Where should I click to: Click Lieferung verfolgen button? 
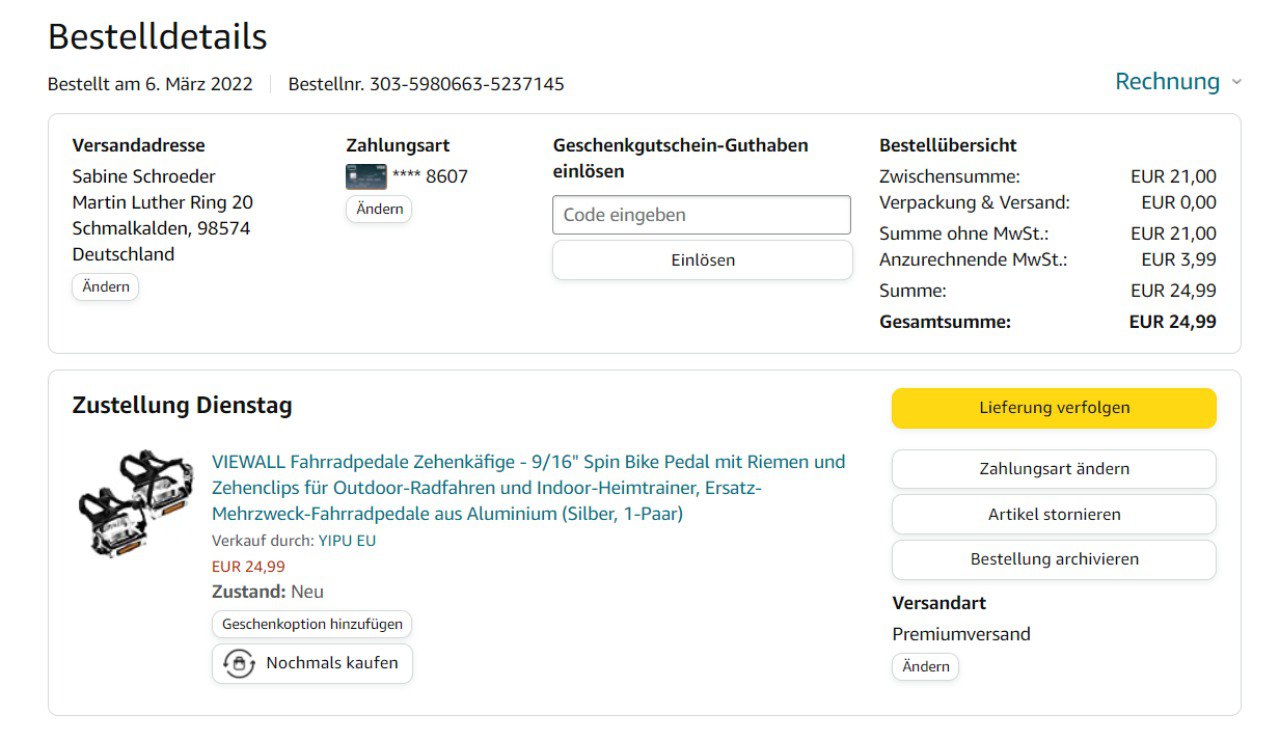pyautogui.click(x=1054, y=408)
